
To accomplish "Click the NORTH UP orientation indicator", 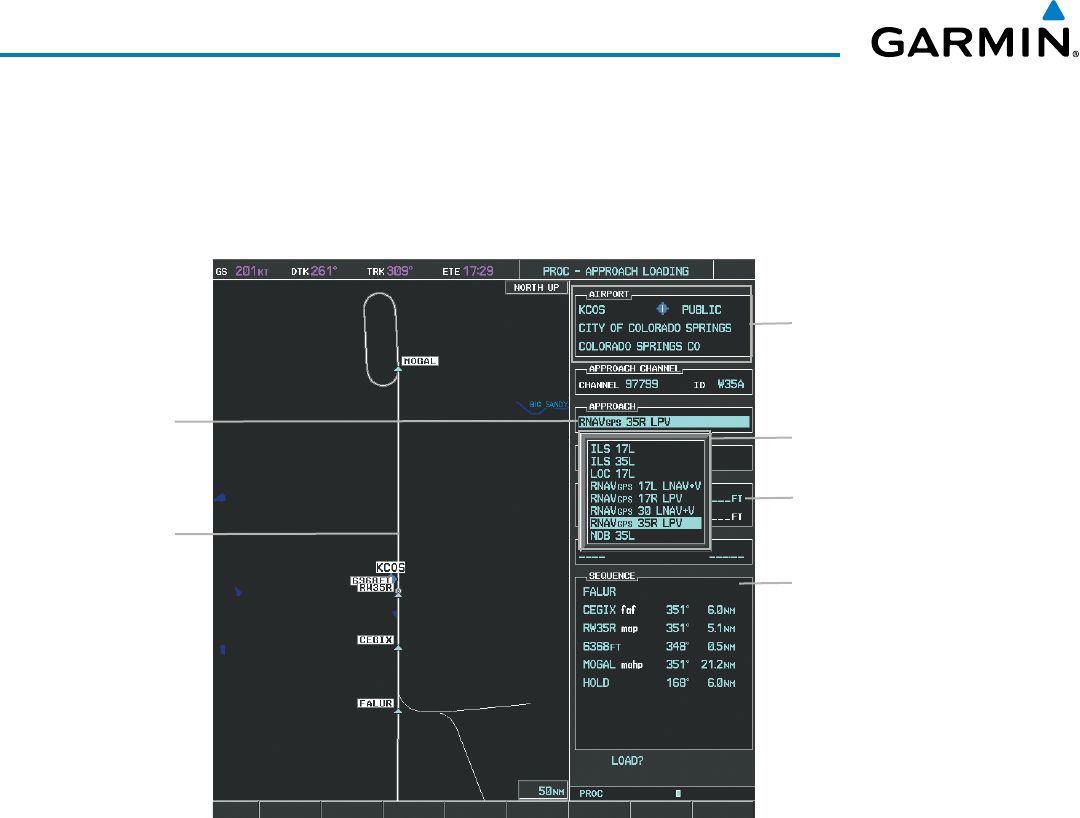I will coord(537,287).
